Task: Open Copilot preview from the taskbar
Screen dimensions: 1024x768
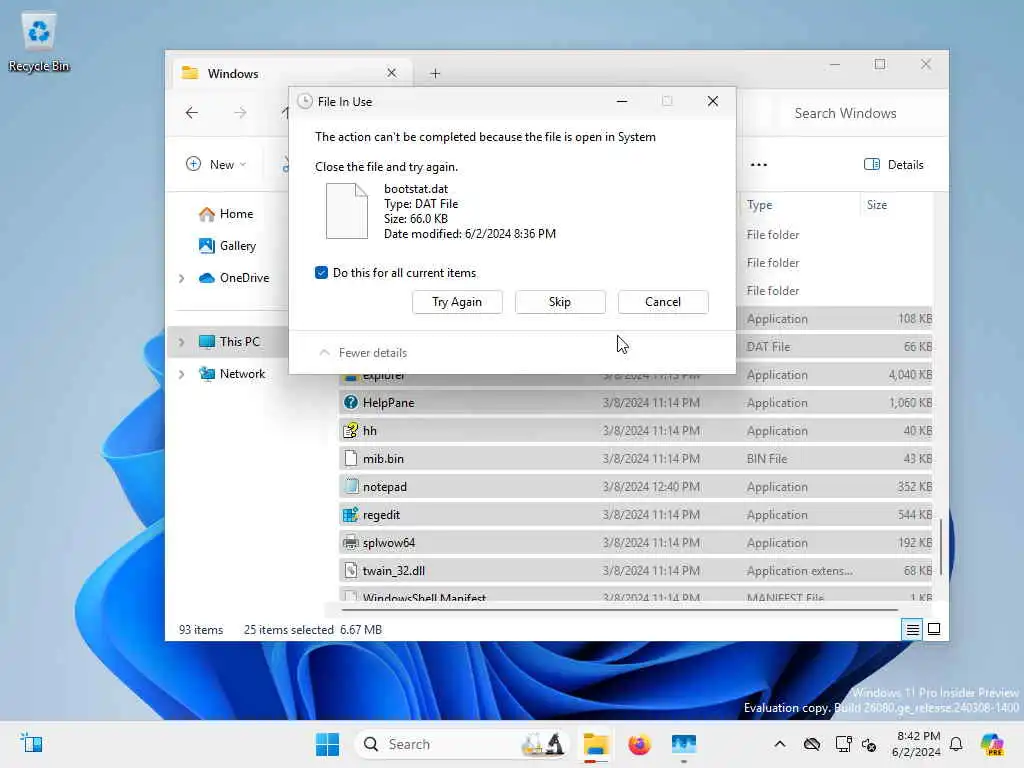Action: click(992, 744)
